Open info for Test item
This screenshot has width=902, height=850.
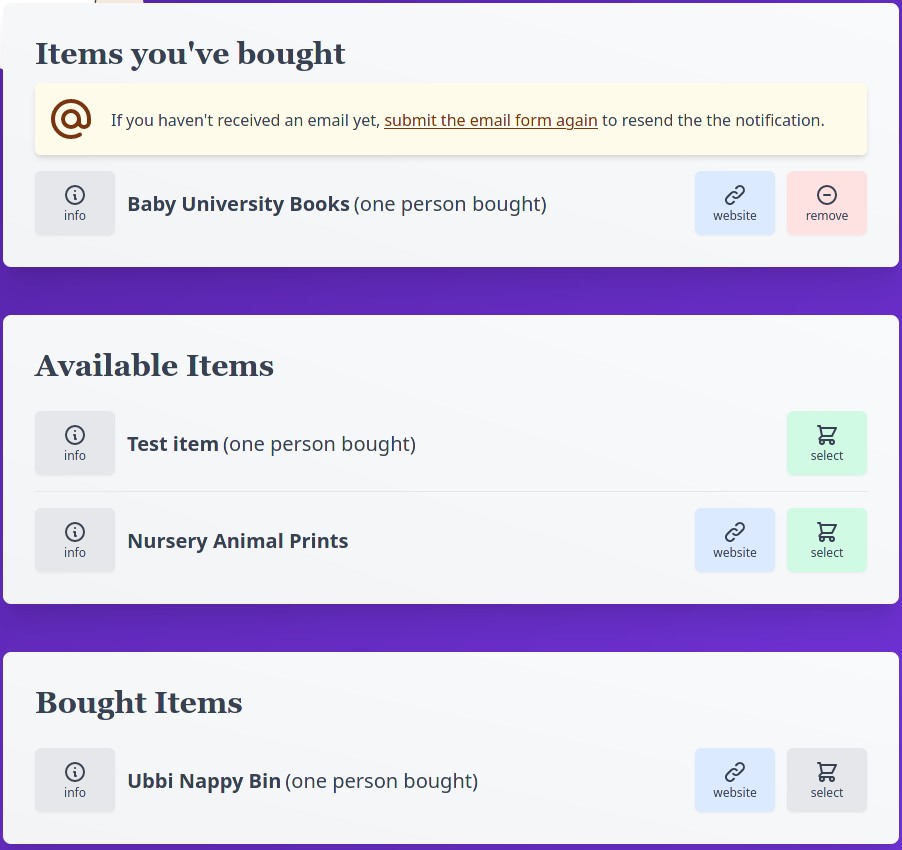click(x=75, y=443)
